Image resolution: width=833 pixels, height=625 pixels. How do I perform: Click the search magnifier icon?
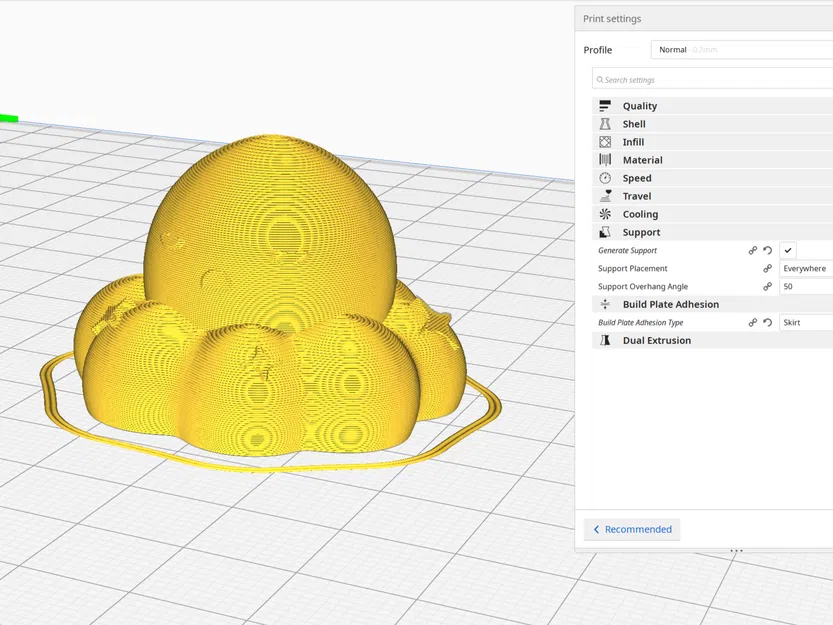pyautogui.click(x=600, y=80)
